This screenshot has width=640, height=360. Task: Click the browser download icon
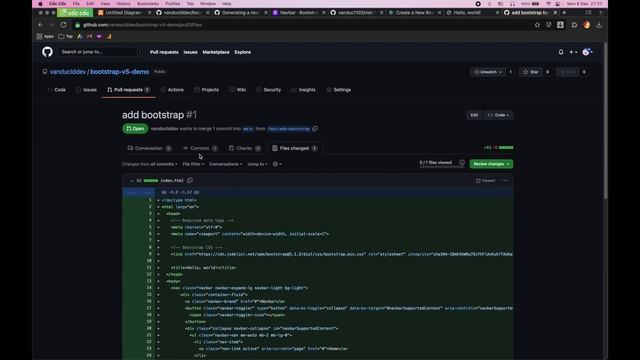(x=599, y=25)
